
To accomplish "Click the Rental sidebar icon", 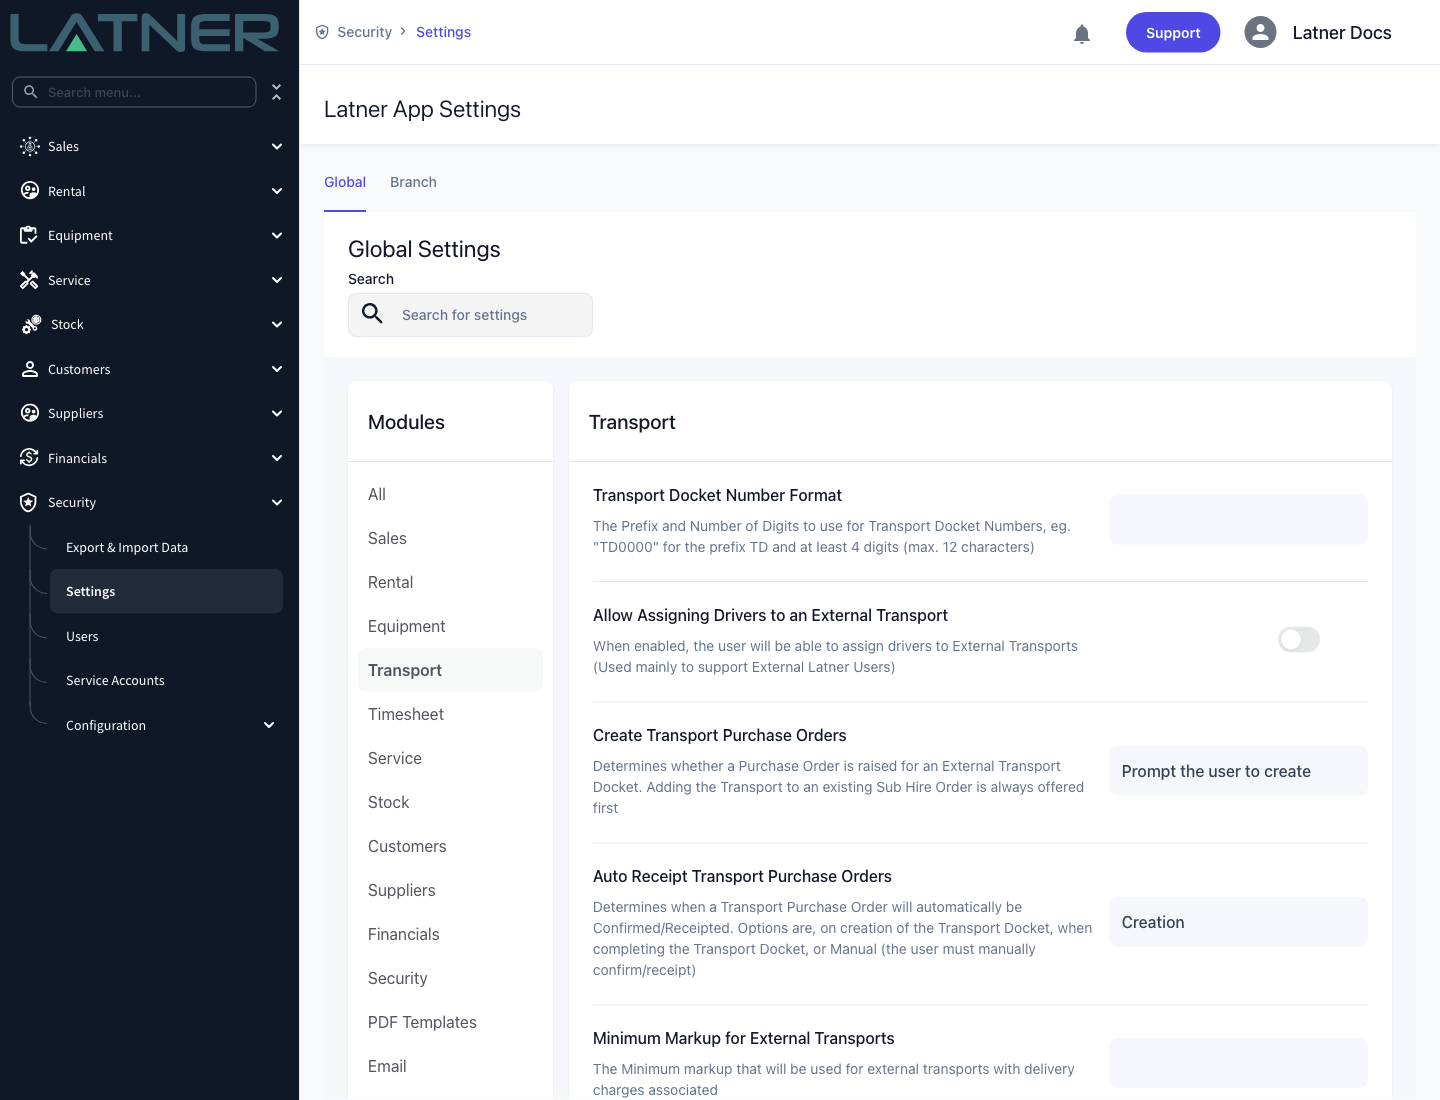I will point(30,191).
